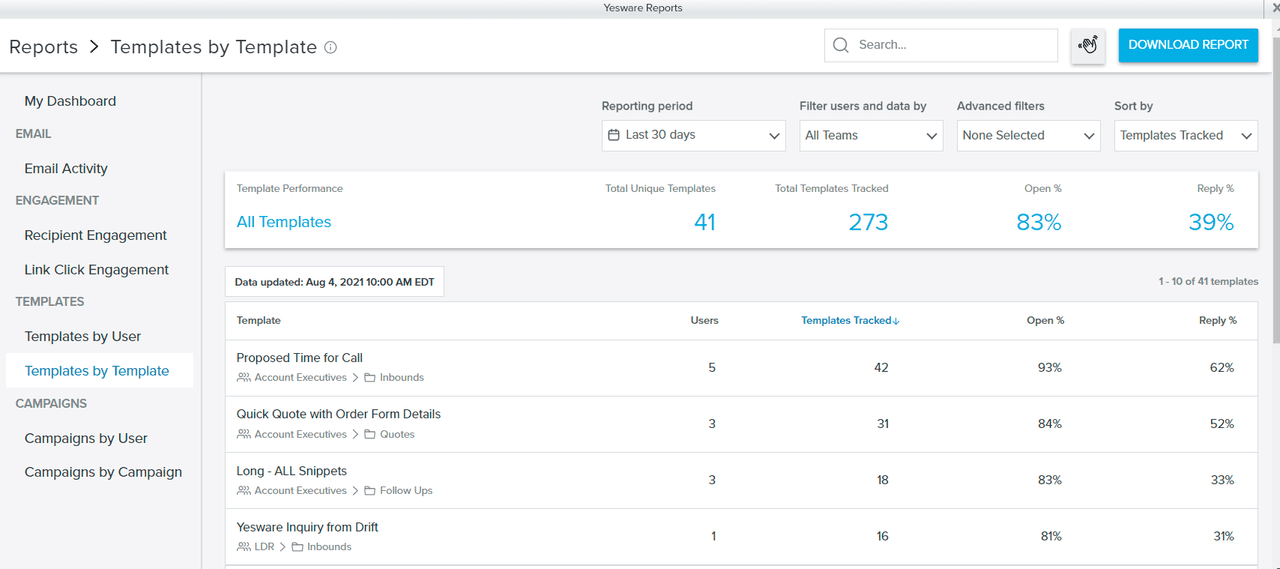Image resolution: width=1280 pixels, height=569 pixels.
Task: Click the info icon beside Templates by Template
Action: click(x=331, y=47)
